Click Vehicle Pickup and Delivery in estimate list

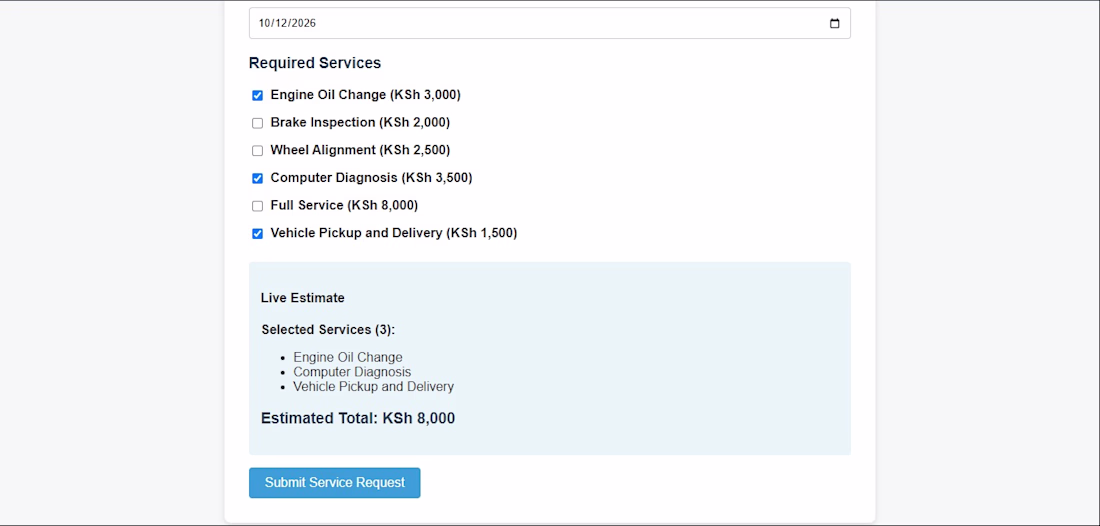[x=373, y=386]
